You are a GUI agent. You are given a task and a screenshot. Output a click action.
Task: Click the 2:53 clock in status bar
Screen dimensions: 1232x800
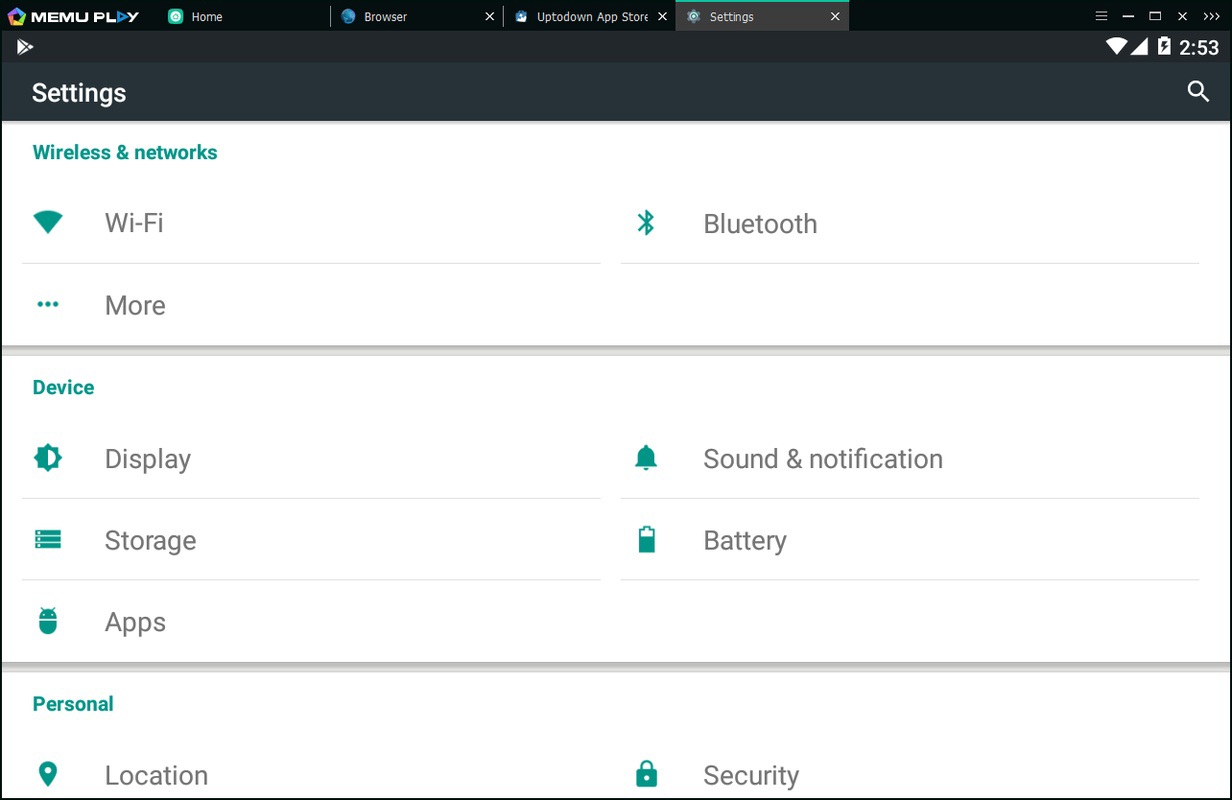tap(1199, 47)
